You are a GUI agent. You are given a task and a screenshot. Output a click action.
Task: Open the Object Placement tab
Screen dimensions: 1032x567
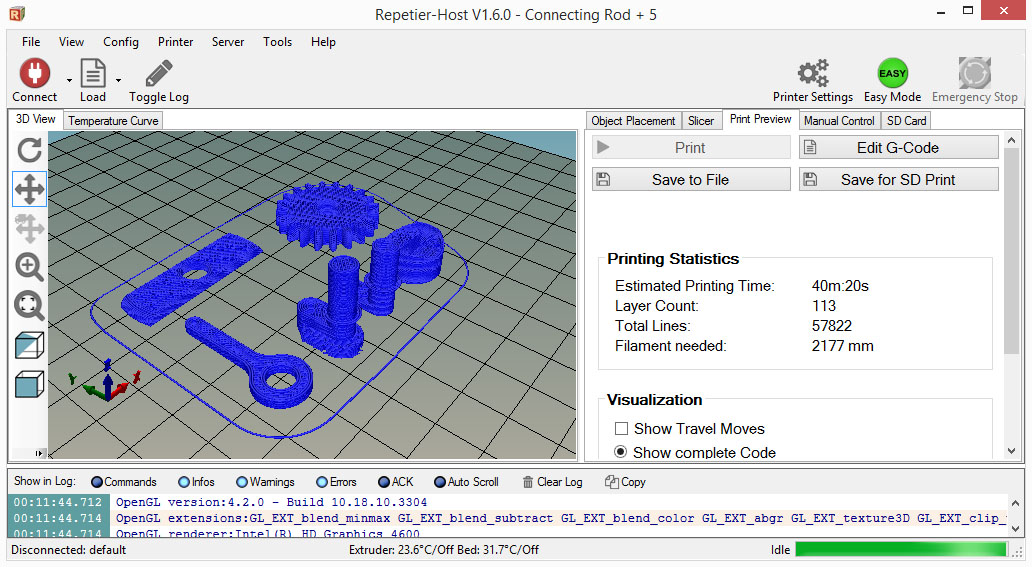633,121
